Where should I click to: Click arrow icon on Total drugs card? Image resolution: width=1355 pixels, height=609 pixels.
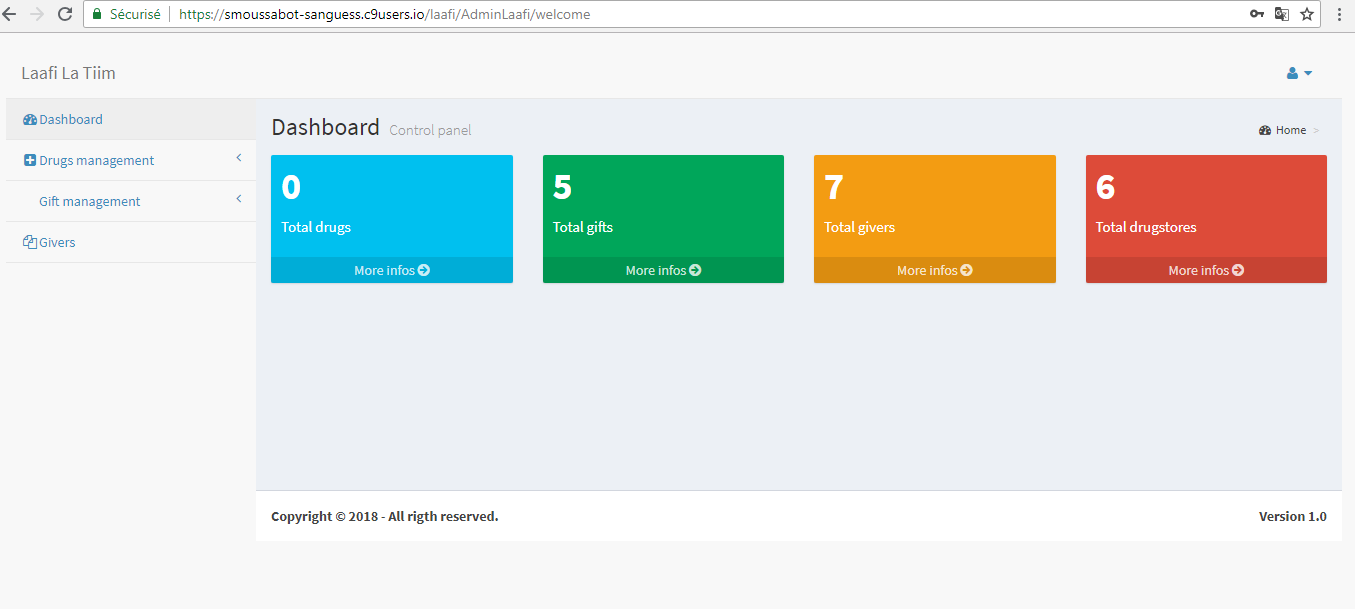[424, 270]
